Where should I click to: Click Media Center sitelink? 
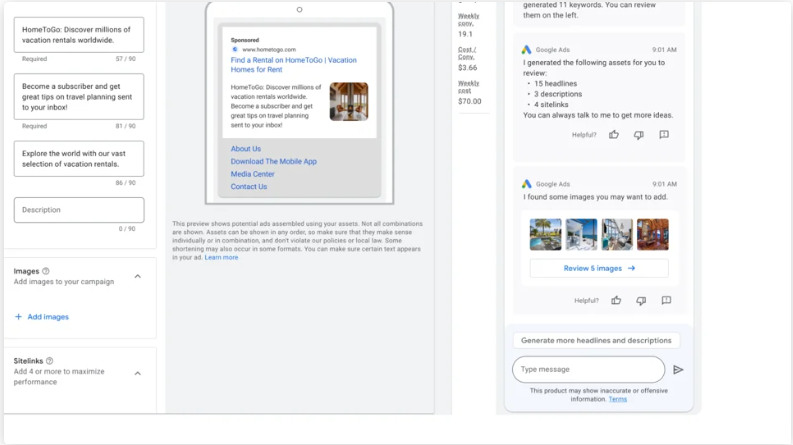(252, 174)
